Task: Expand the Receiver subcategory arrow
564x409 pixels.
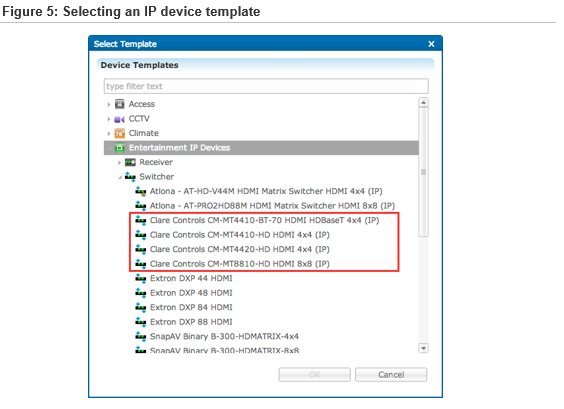Action: click(x=119, y=163)
